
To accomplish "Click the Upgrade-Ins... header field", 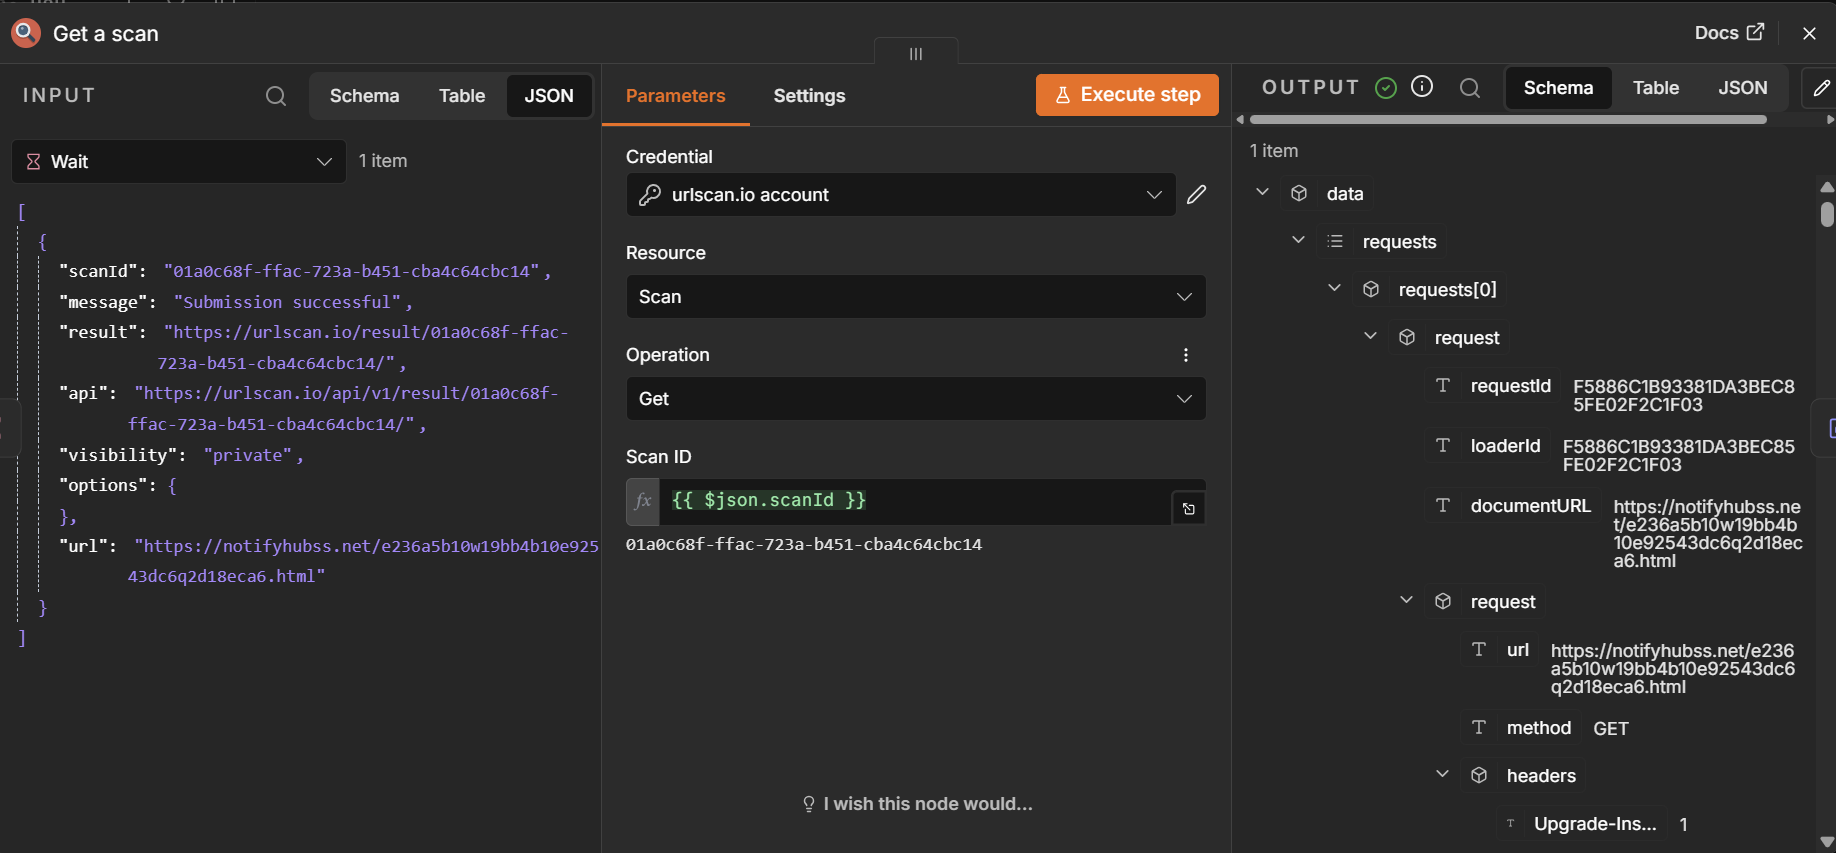I will tap(1595, 824).
